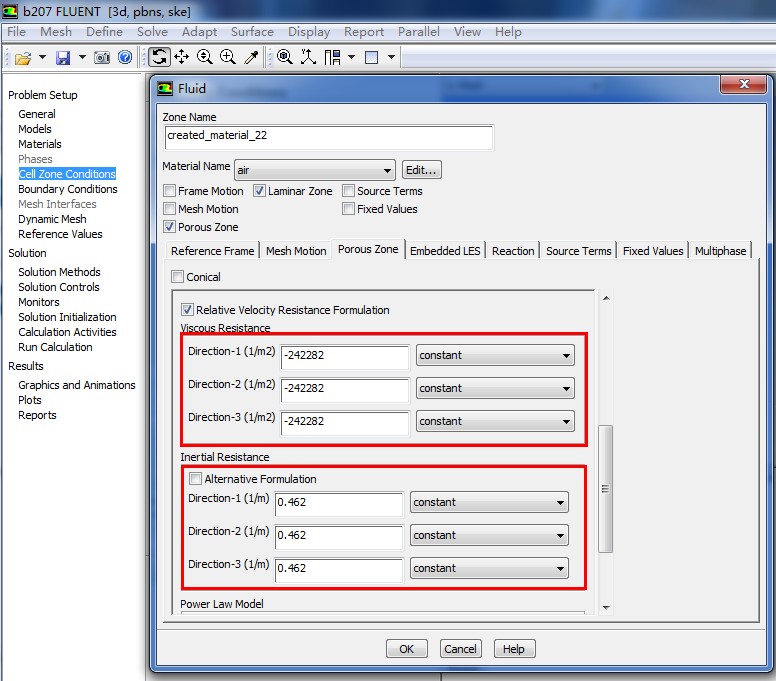Image resolution: width=776 pixels, height=681 pixels.
Task: Open help with the question mark icon
Action: tap(125, 58)
